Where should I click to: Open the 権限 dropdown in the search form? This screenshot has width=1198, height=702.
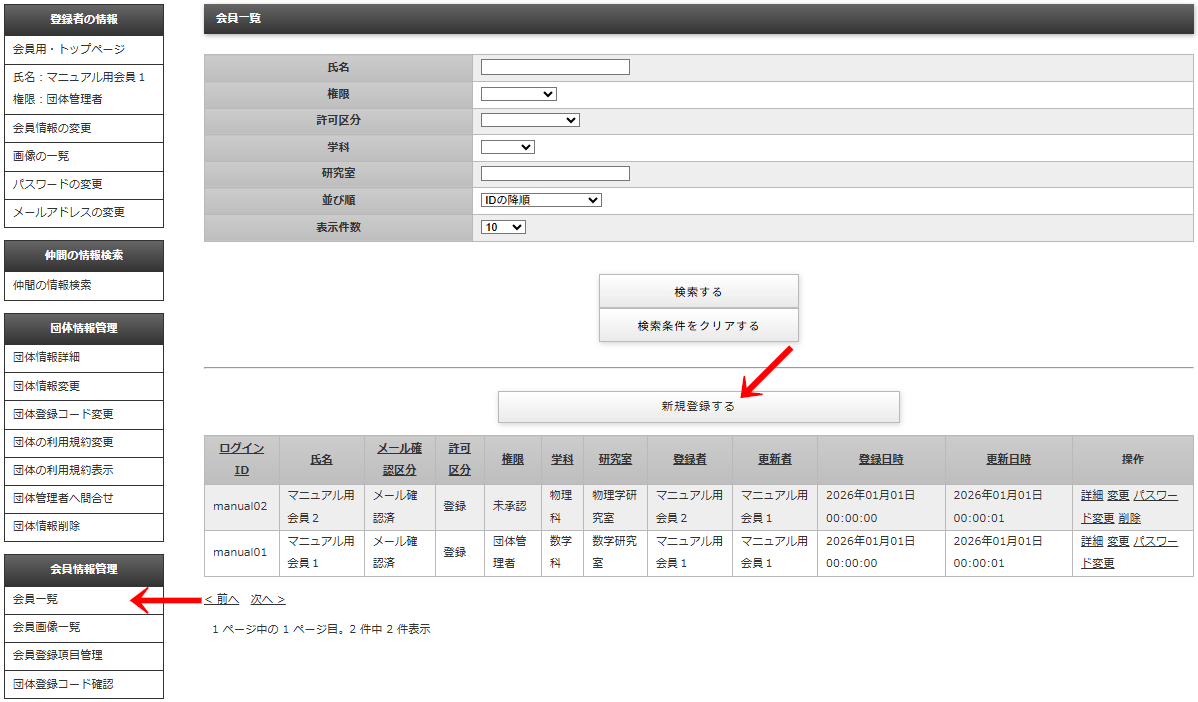click(x=519, y=93)
